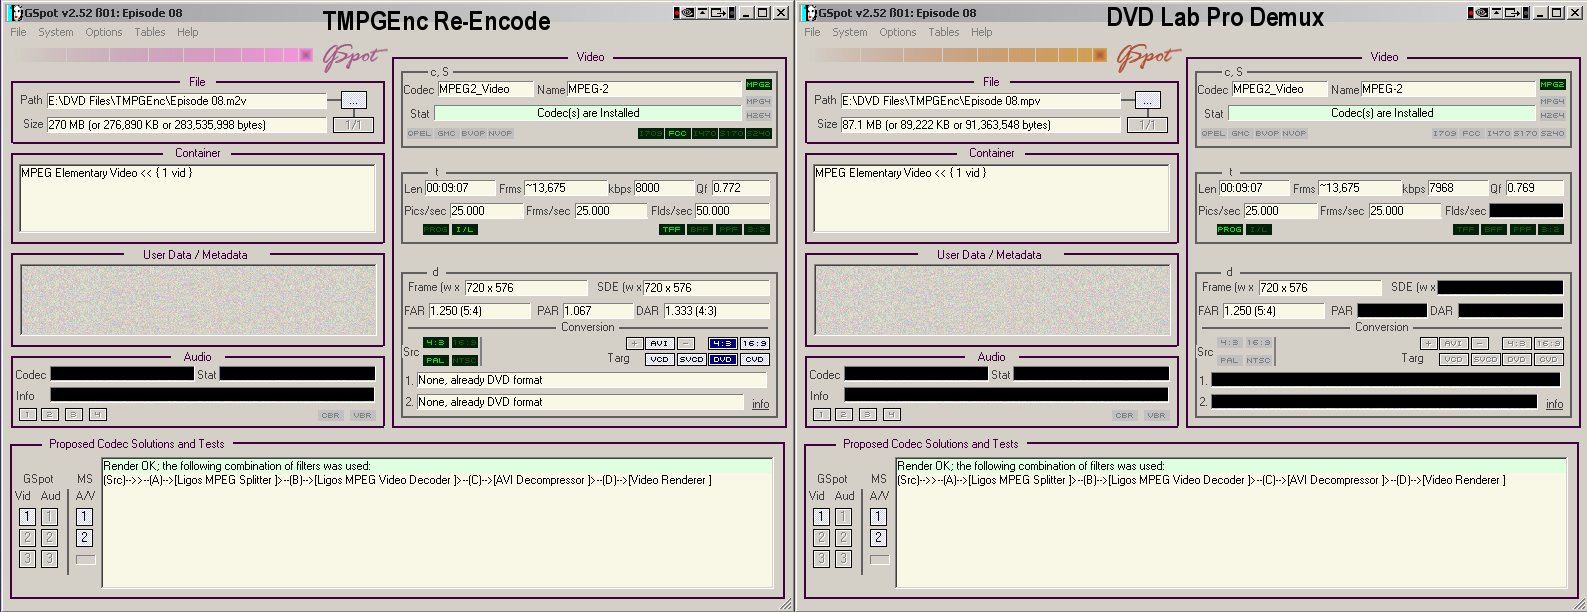Open Help menu in right GSpot window
The width and height of the screenshot is (1587, 612).
(982, 32)
